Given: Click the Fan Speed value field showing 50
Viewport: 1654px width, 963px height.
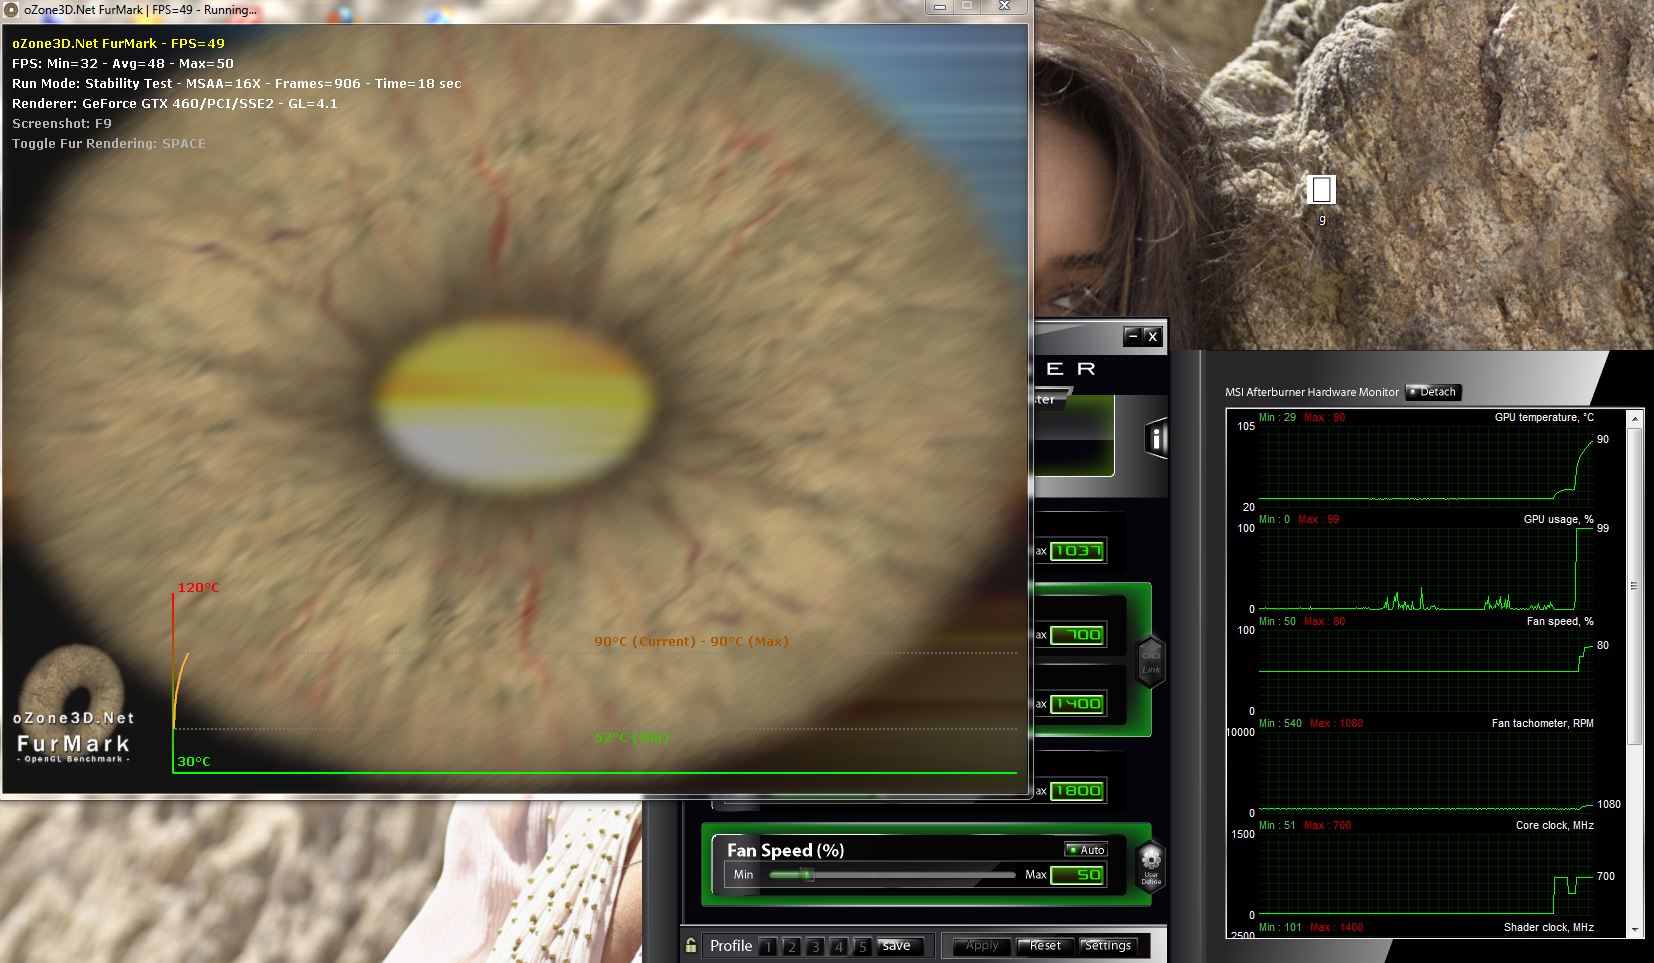Looking at the screenshot, I should 1078,875.
